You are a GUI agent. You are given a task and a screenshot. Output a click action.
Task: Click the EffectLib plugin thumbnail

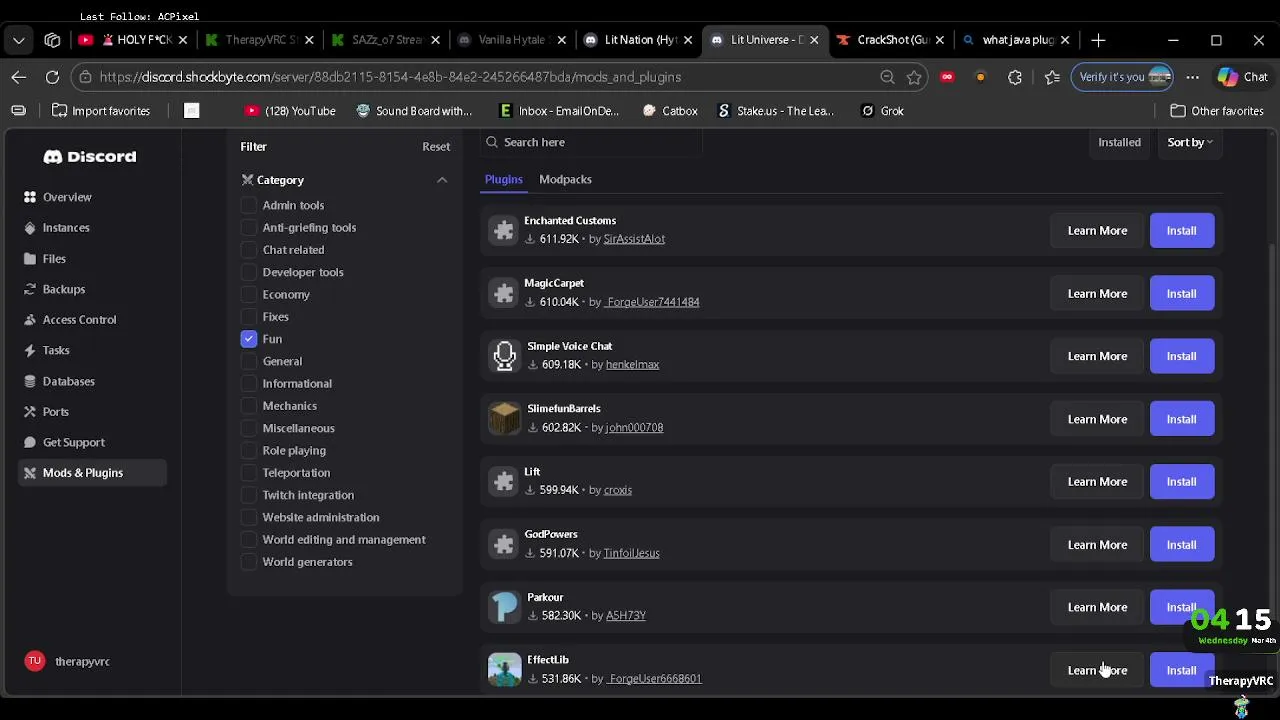(x=504, y=669)
